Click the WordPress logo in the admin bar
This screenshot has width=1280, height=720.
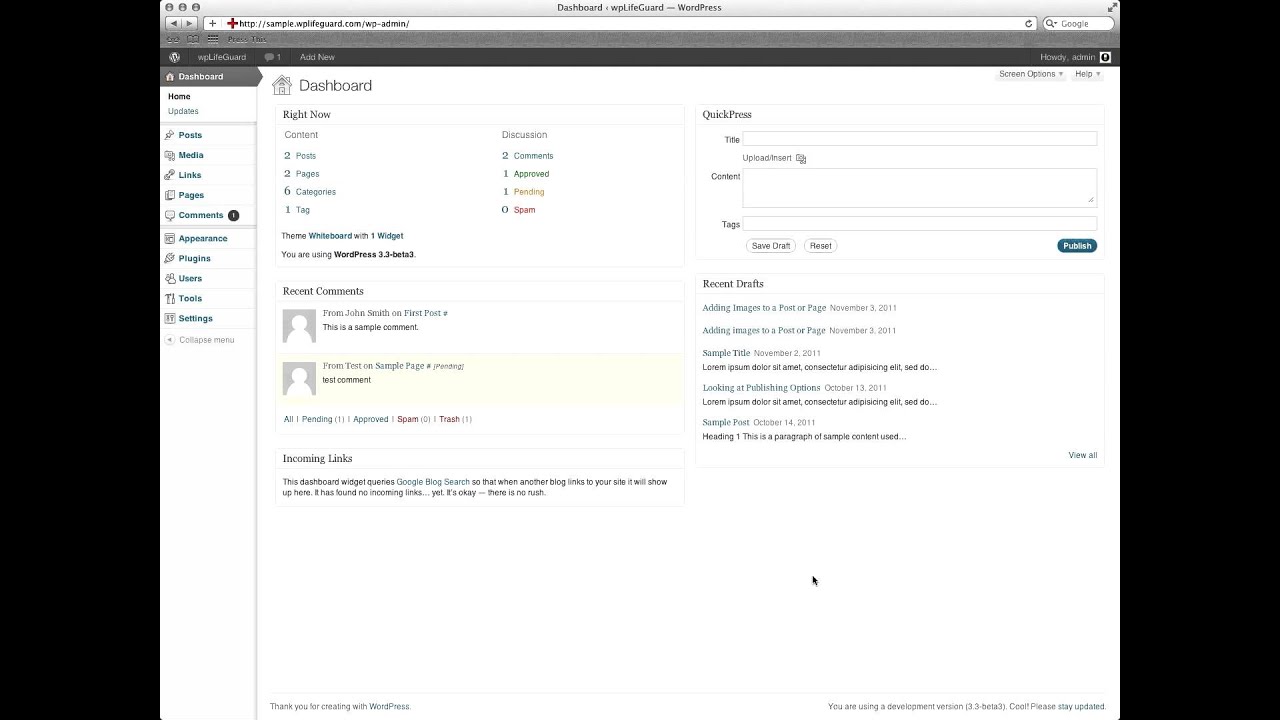click(x=174, y=57)
